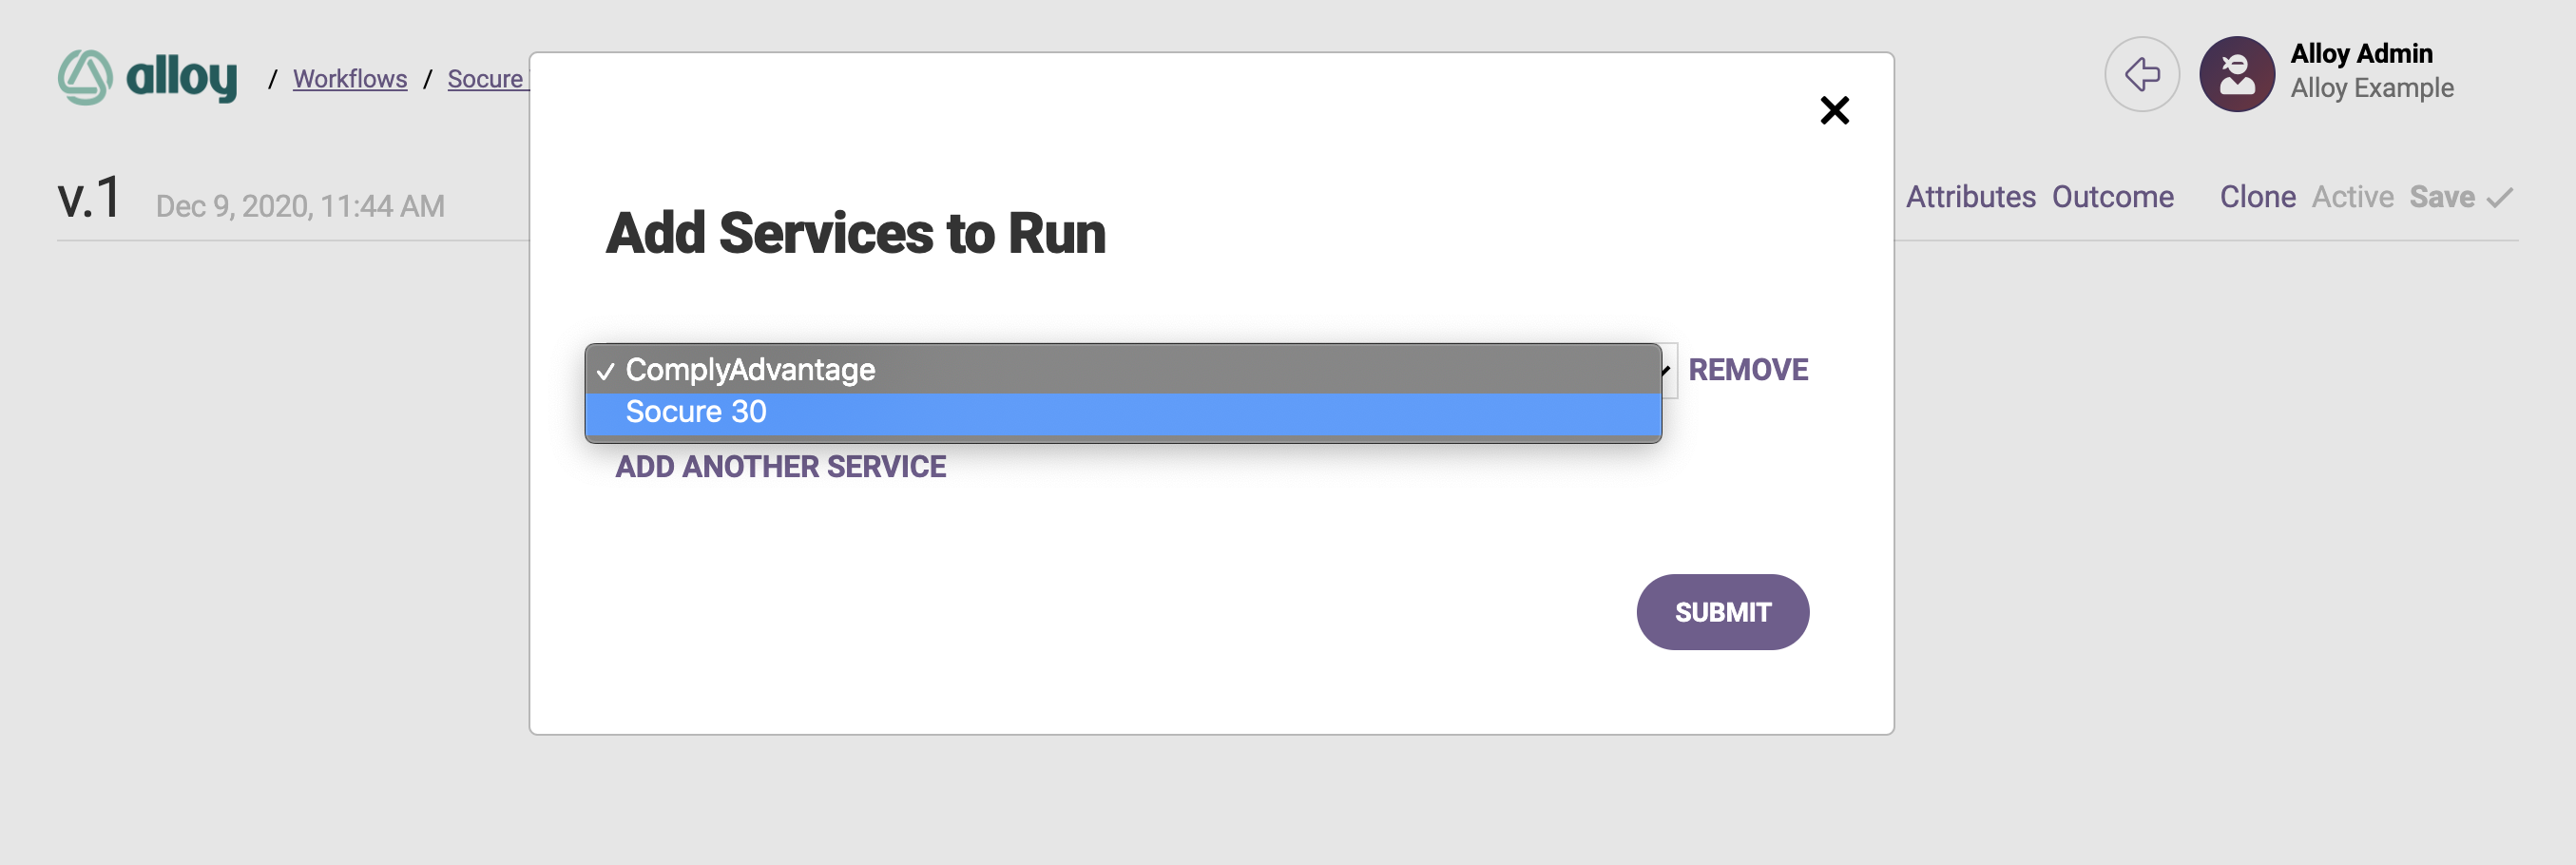Open the Workflows breadcrumb link
Screen dimensions: 2576x865
point(350,79)
